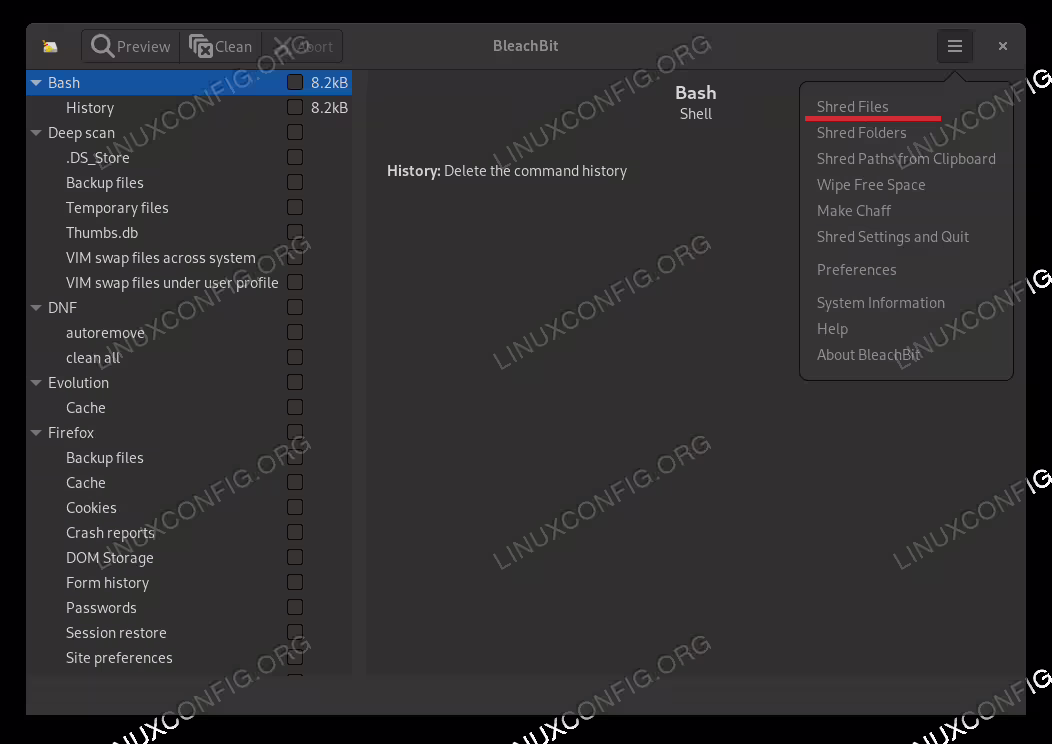Tick the Bash checkbox
This screenshot has height=744, width=1052.
pyautogui.click(x=295, y=83)
